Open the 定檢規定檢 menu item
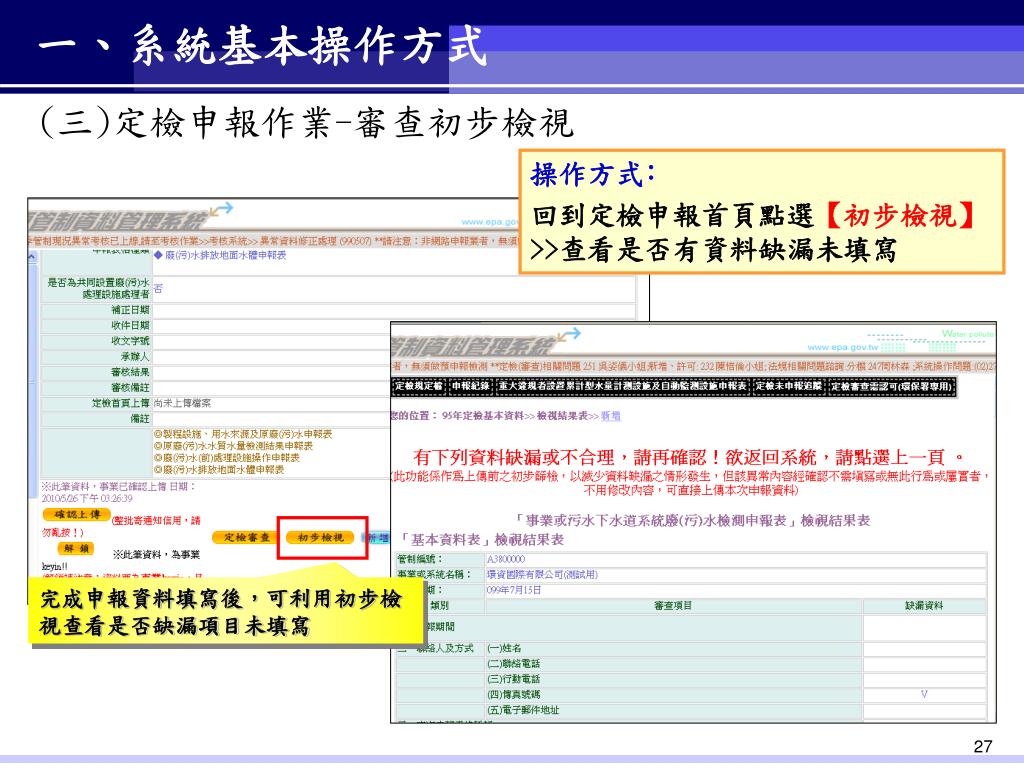Image resolution: width=1024 pixels, height=768 pixels. [x=419, y=386]
